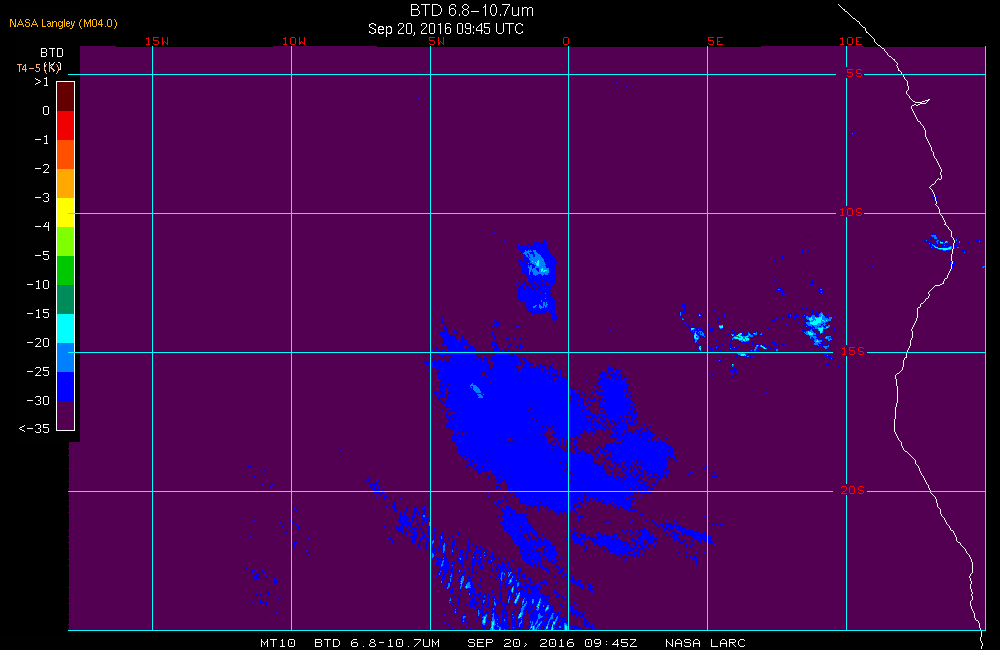Click the 'NASA Langley (M04.0)' label

click(63, 23)
